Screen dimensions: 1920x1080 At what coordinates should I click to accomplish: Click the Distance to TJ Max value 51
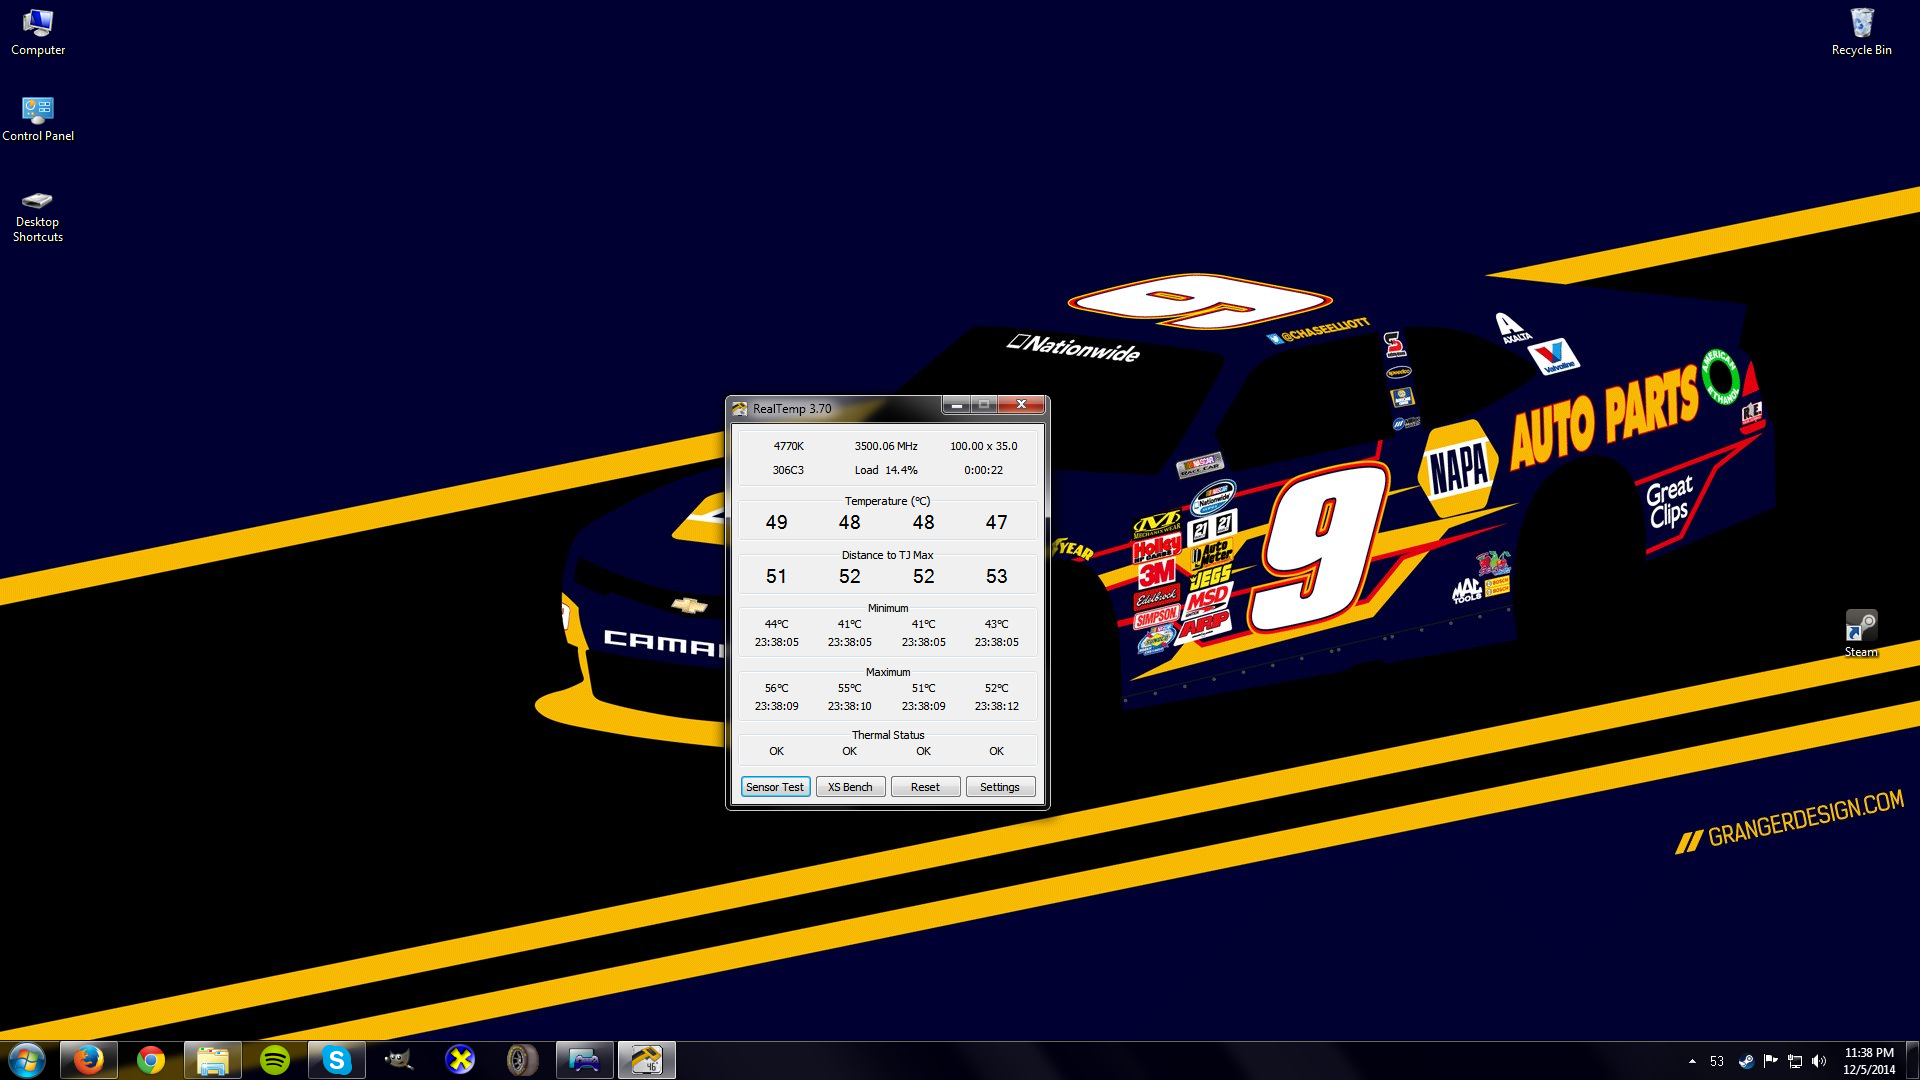pos(776,576)
